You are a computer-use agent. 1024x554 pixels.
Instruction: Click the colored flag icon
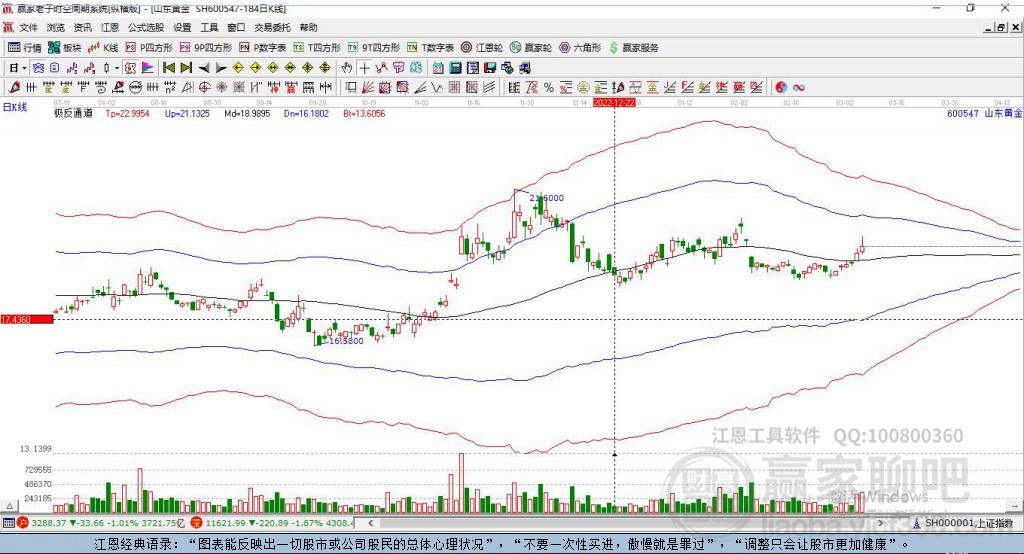(x=148, y=68)
